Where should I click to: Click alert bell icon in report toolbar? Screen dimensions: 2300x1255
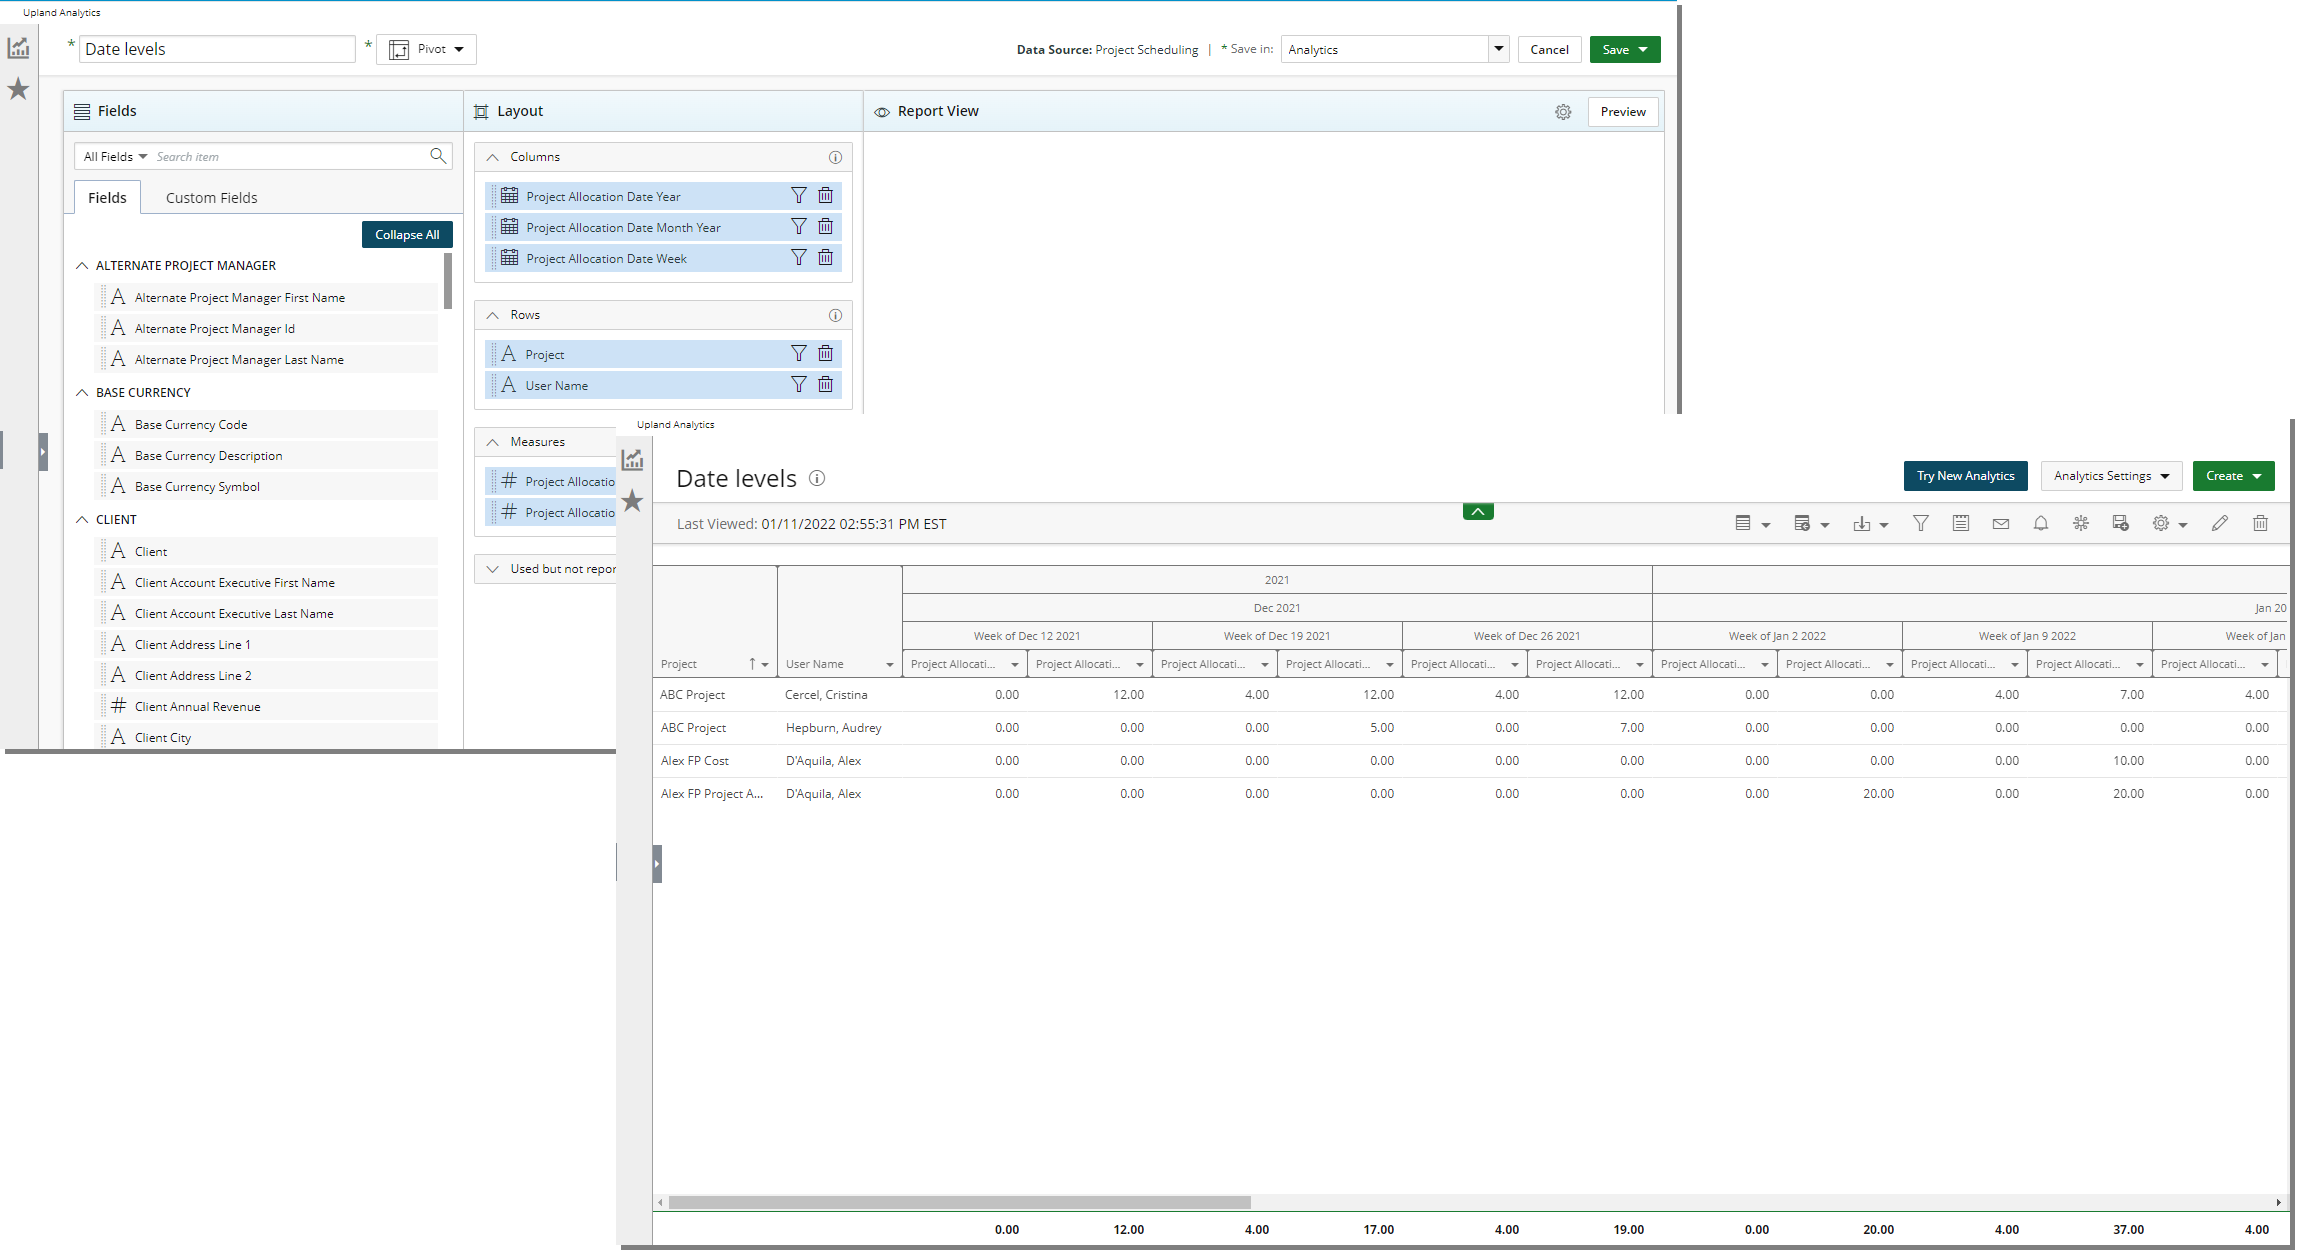(x=2041, y=523)
